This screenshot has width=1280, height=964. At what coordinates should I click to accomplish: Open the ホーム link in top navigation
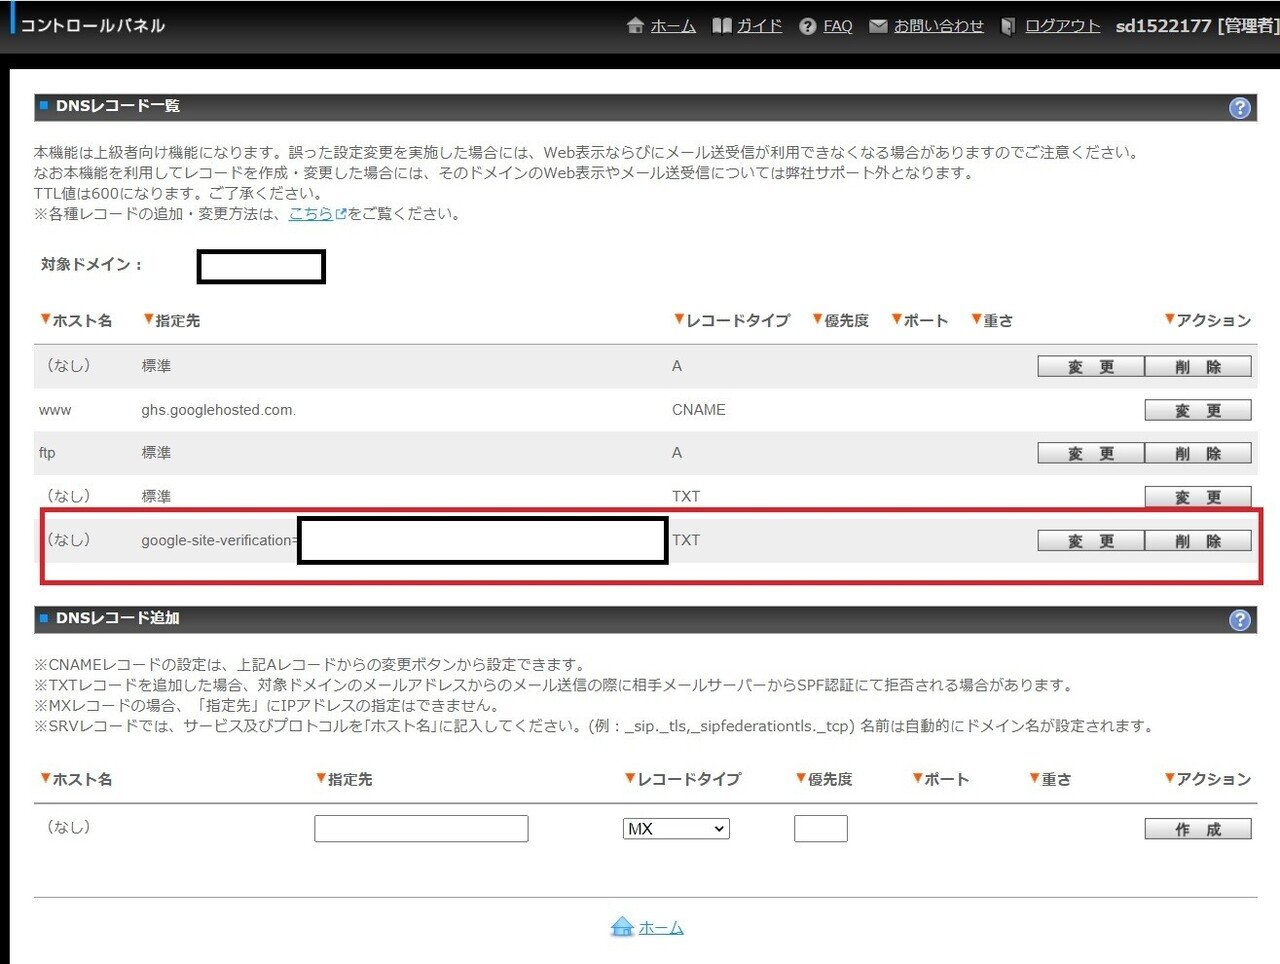tap(673, 26)
